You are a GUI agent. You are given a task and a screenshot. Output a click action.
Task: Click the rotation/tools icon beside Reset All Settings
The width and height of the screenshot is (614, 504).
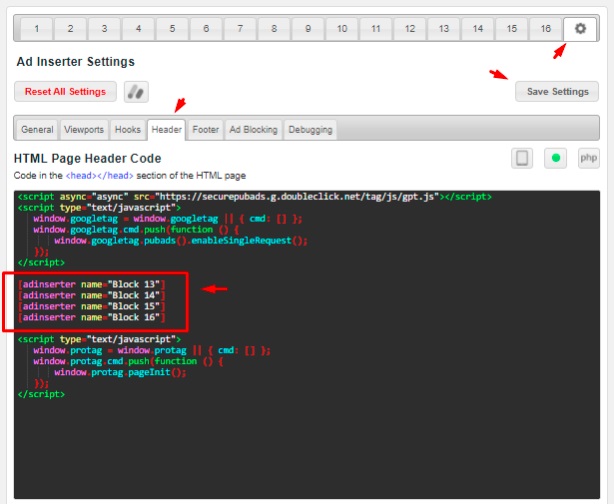point(136,92)
